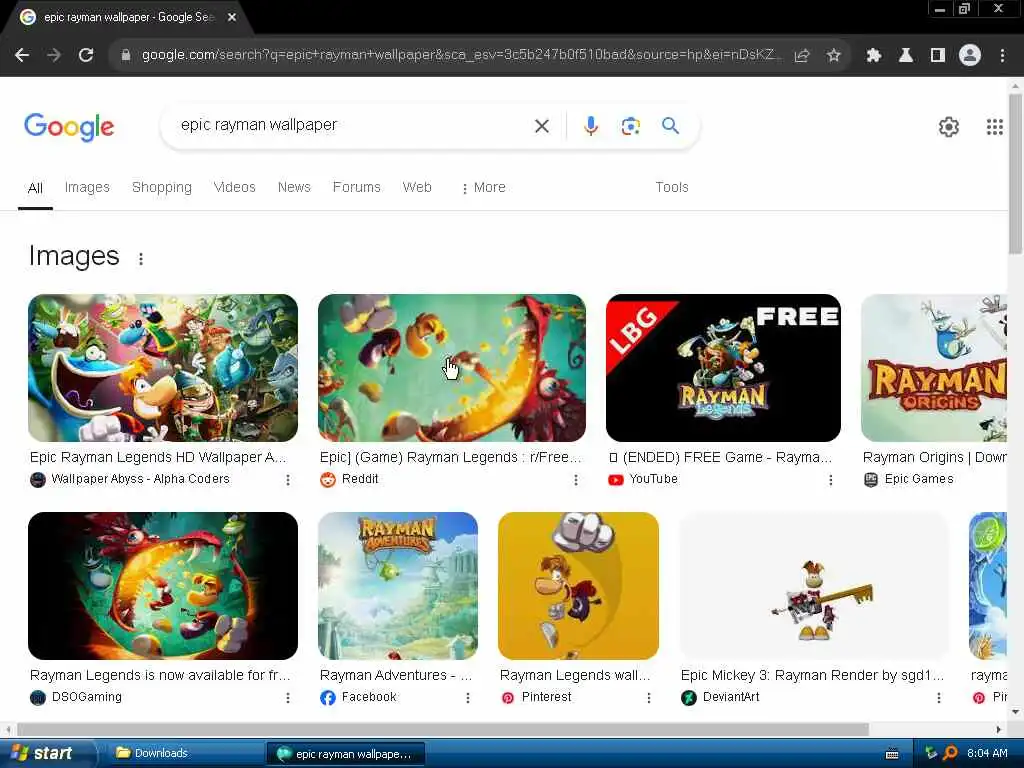
Task: Switch to the Web tab
Action: pyautogui.click(x=417, y=187)
